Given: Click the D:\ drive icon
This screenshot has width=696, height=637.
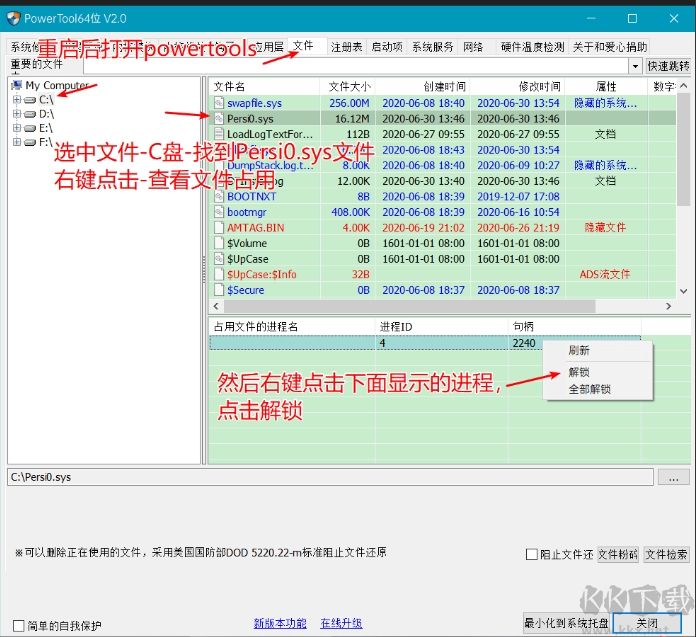Looking at the screenshot, I should (30, 115).
